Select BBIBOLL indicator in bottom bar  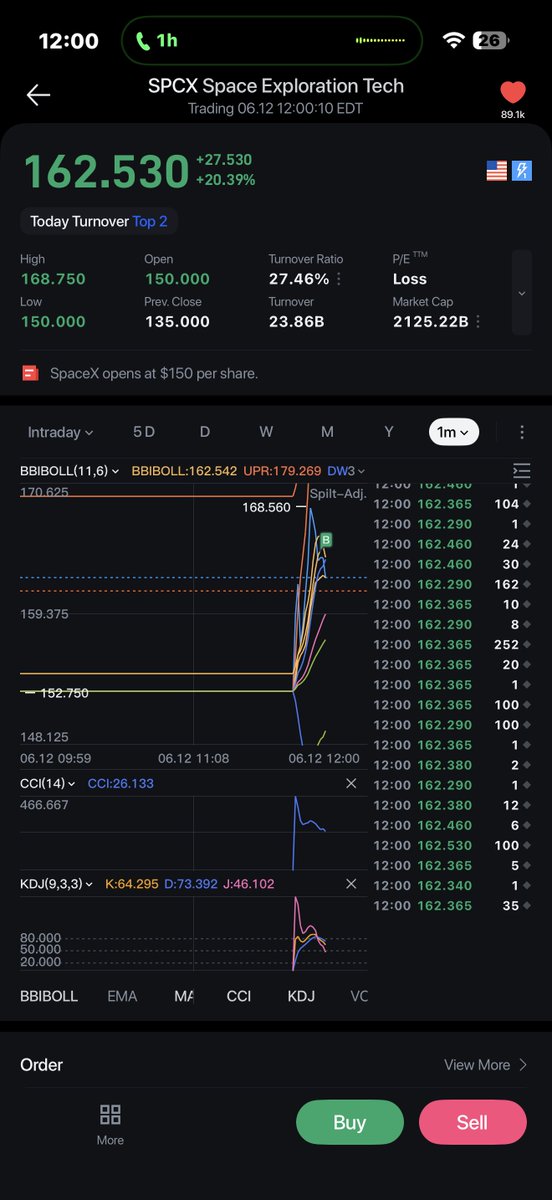point(49,996)
